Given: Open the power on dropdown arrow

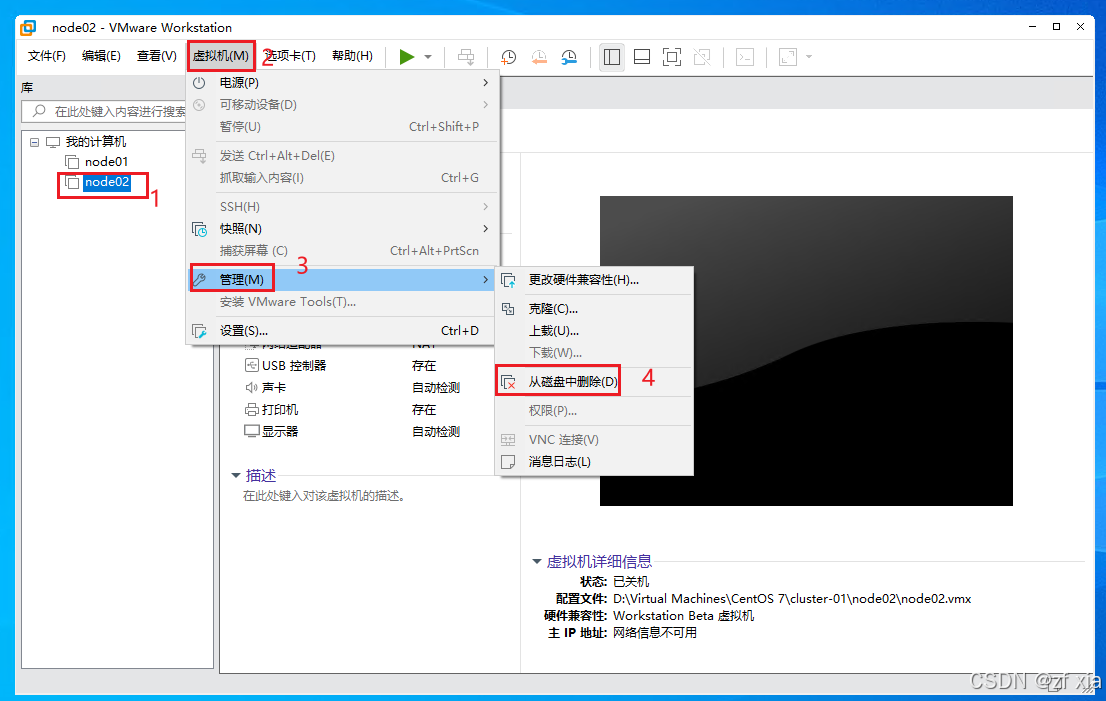Looking at the screenshot, I should coord(428,56).
